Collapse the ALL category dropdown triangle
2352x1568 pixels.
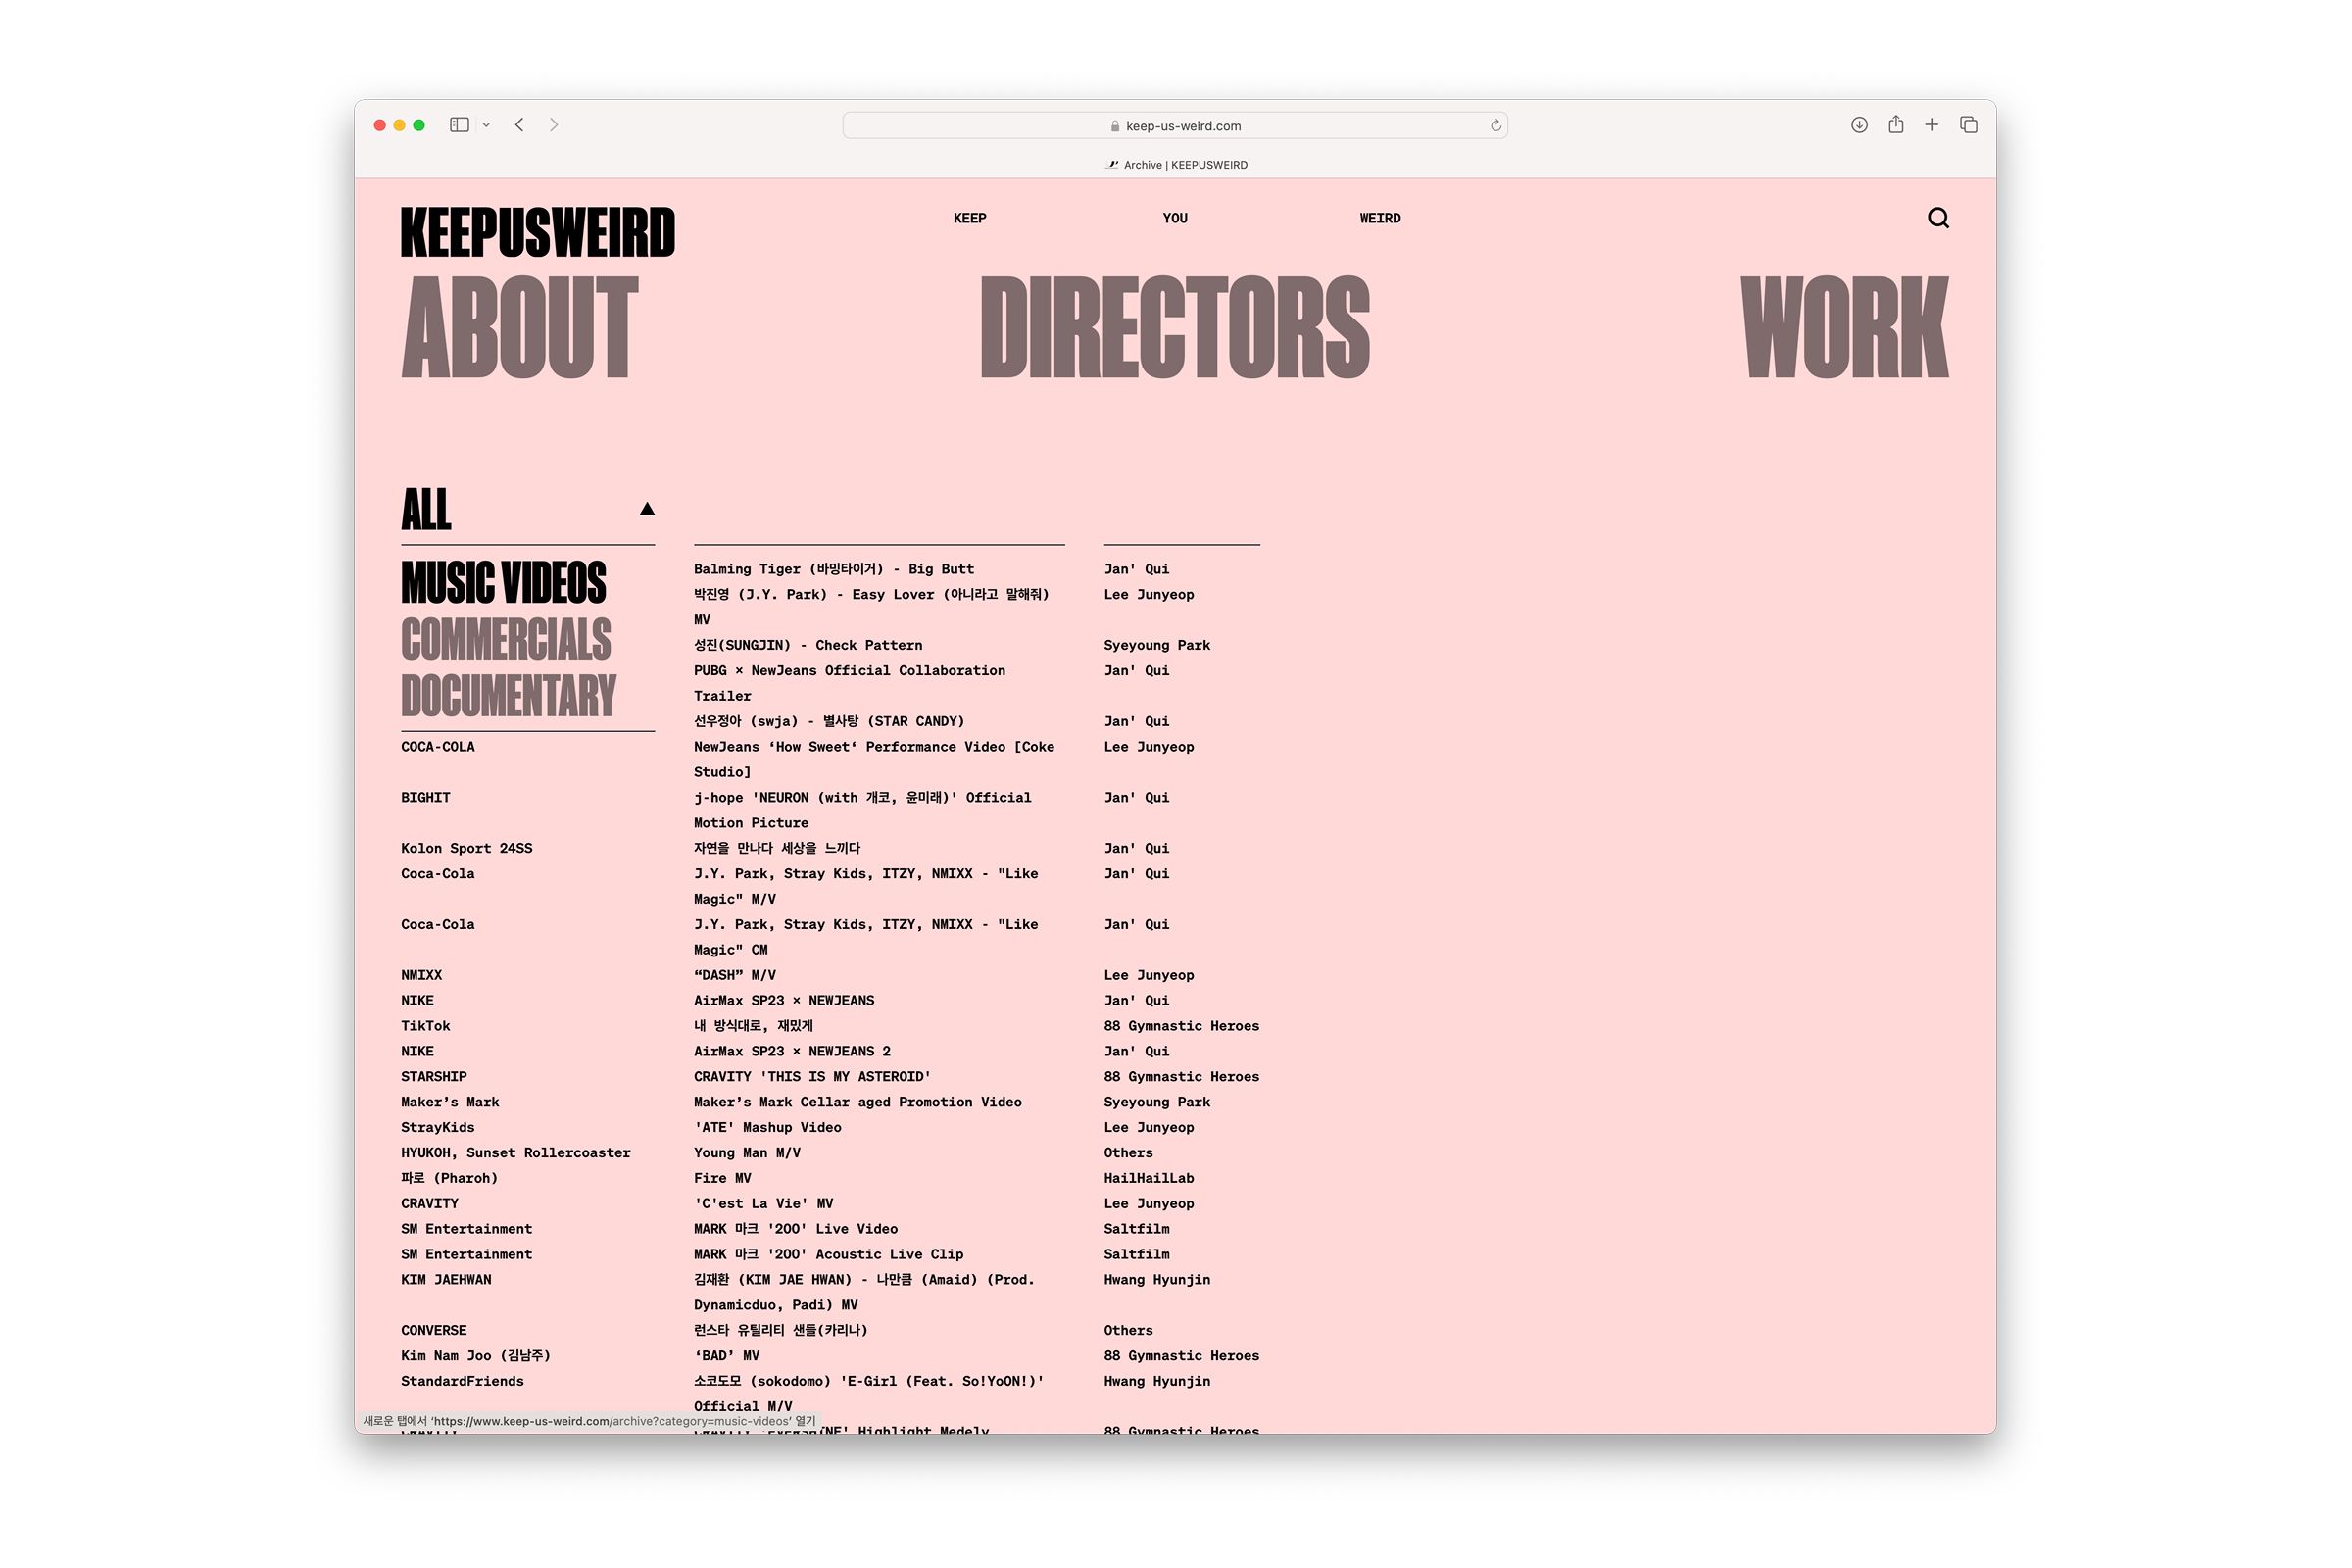(647, 509)
